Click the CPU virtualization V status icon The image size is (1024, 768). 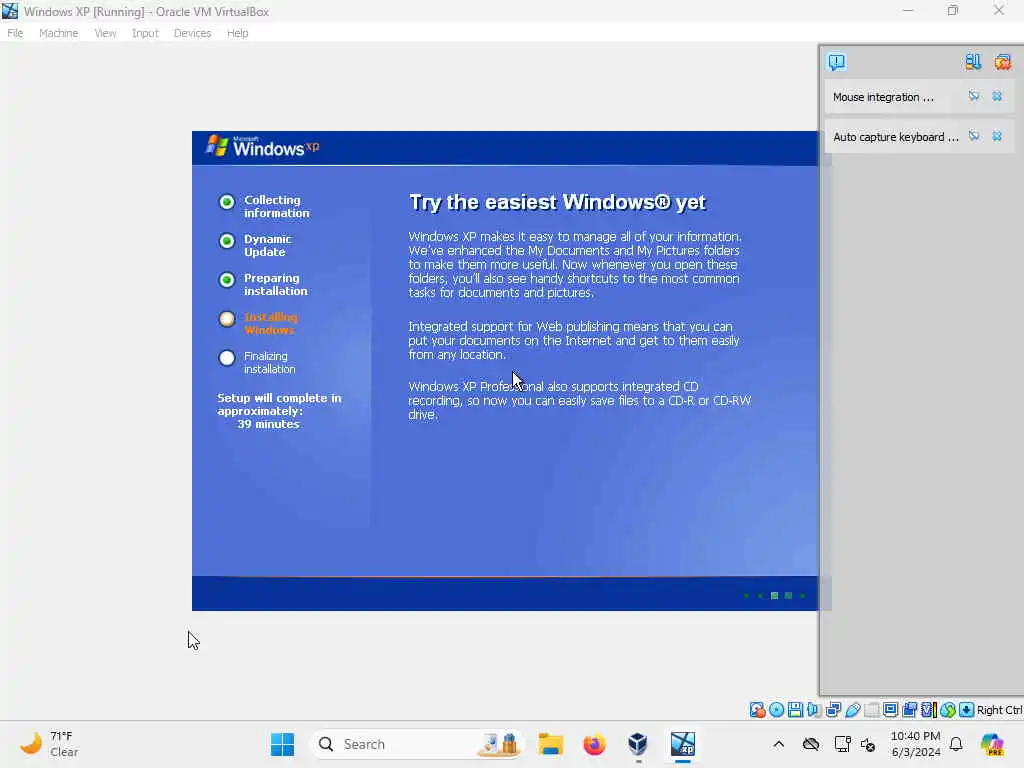pos(929,710)
